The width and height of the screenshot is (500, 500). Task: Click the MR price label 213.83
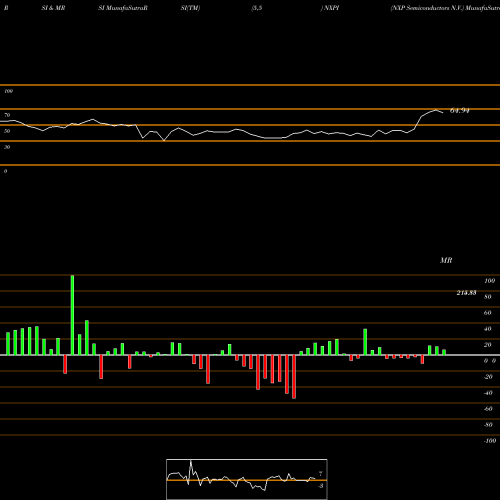pyautogui.click(x=466, y=293)
